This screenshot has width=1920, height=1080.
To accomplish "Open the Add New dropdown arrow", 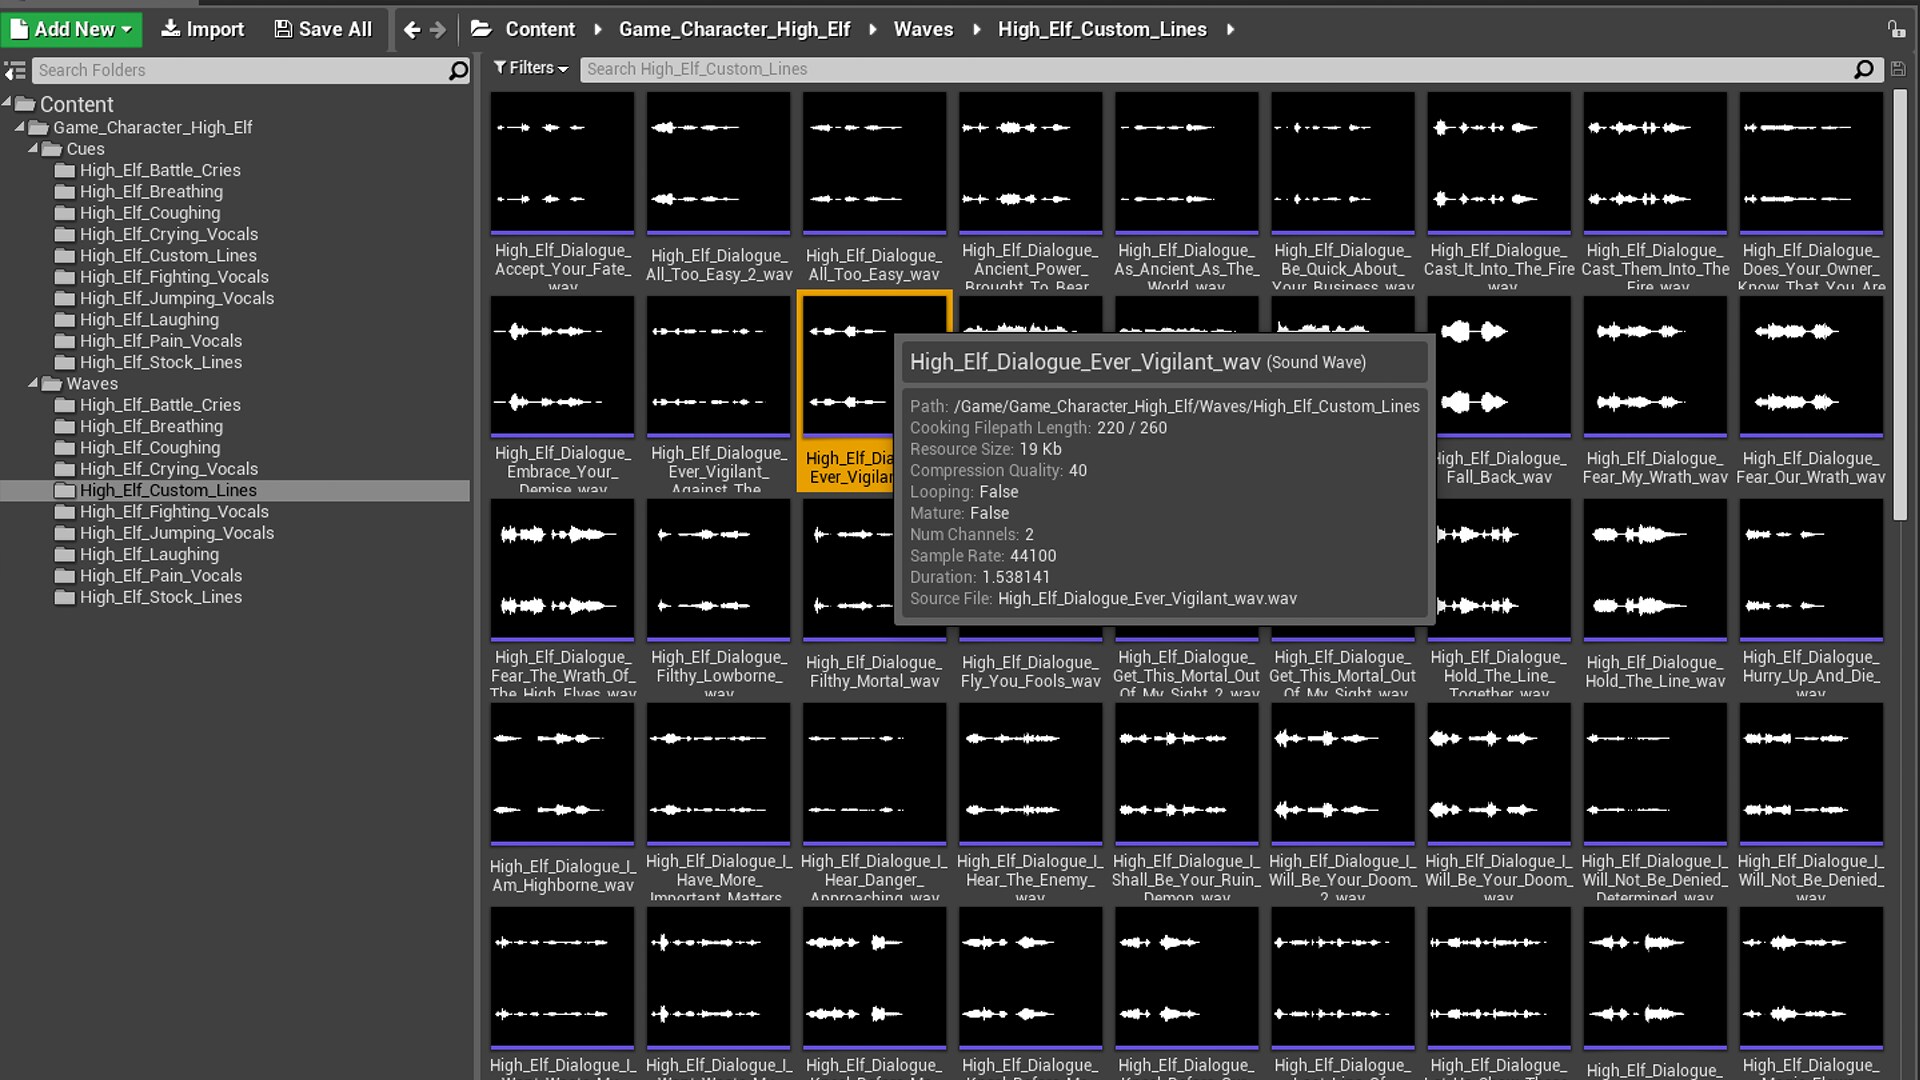I will point(127,30).
